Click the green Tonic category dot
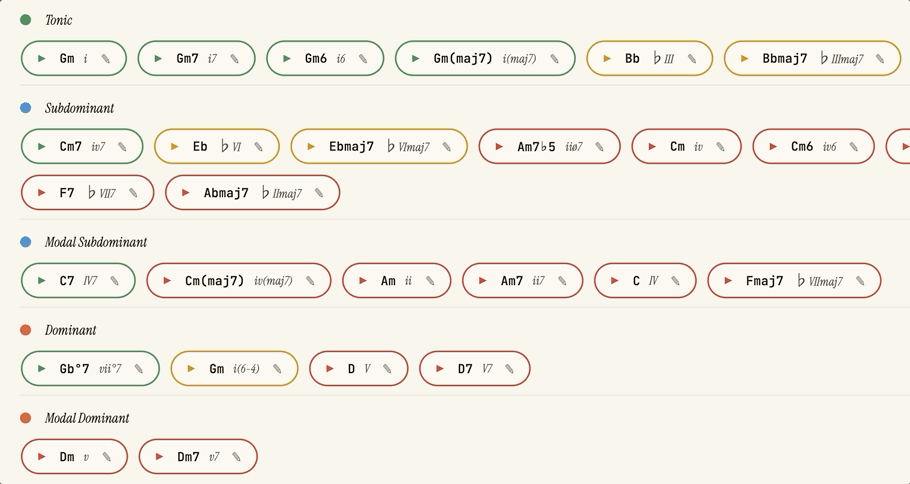 (x=26, y=20)
